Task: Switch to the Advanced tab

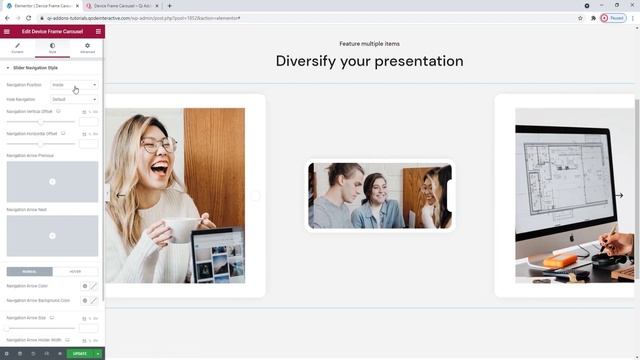Action: [x=87, y=48]
